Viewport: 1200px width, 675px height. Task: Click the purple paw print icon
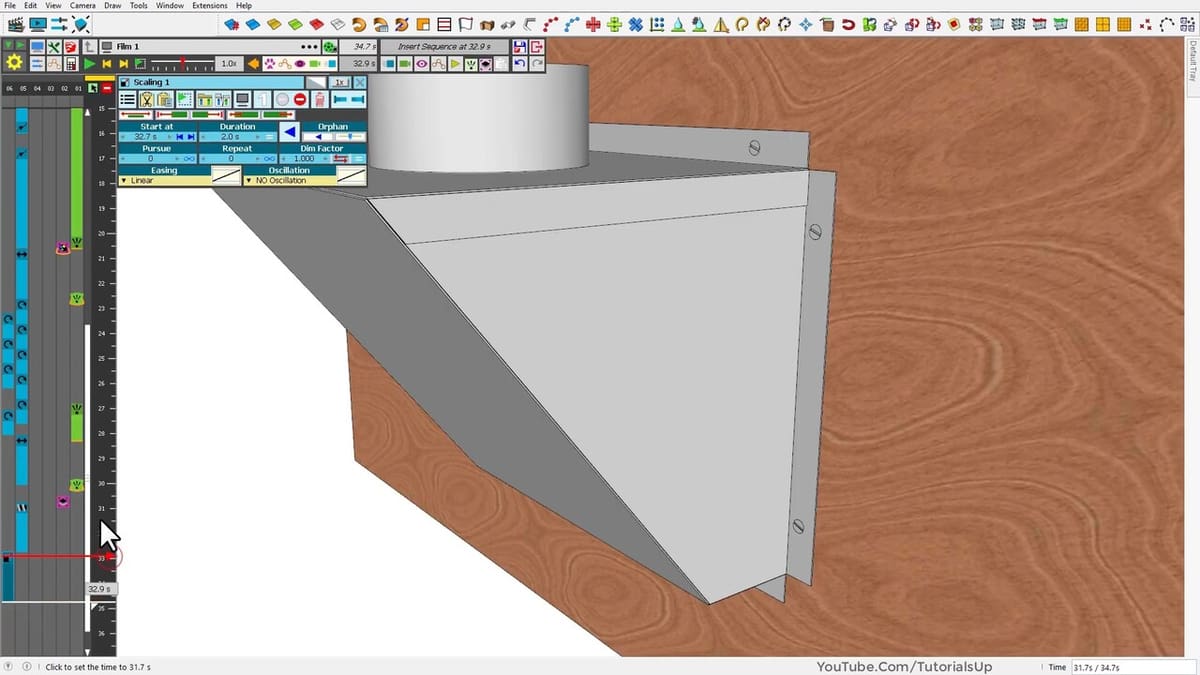click(x=270, y=64)
